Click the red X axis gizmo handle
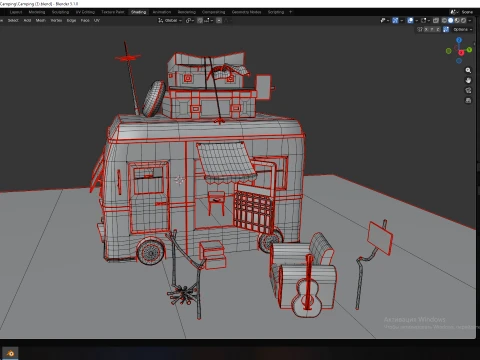480x360 pixels. (461, 53)
